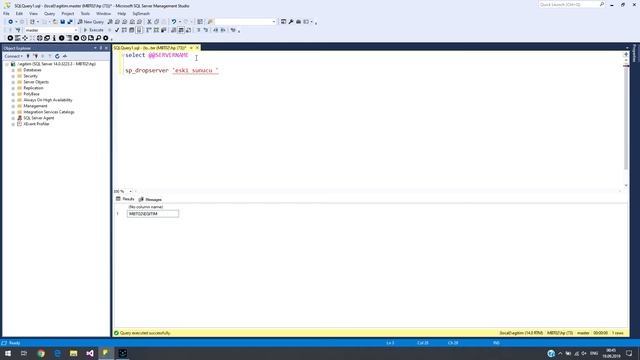Expand Always On High Availability node
Screen dimensions: 640x360
pyautogui.click(x=13, y=100)
